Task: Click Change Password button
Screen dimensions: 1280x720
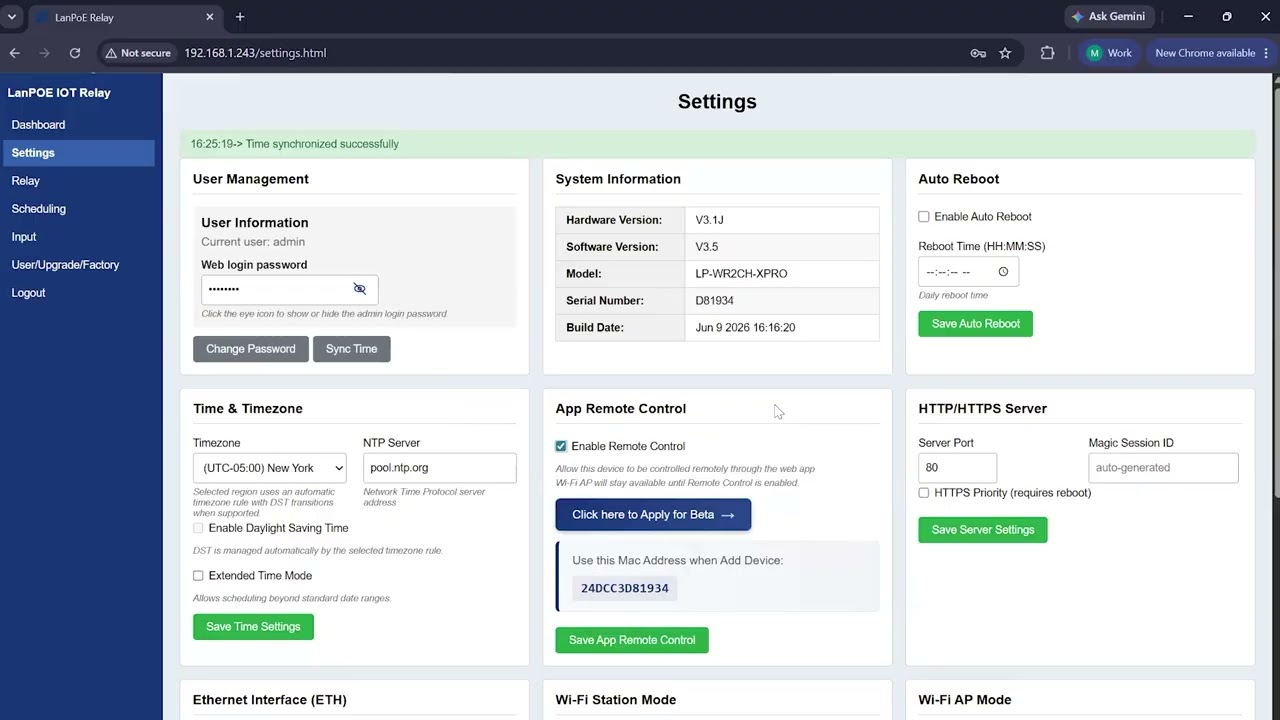Action: click(251, 349)
